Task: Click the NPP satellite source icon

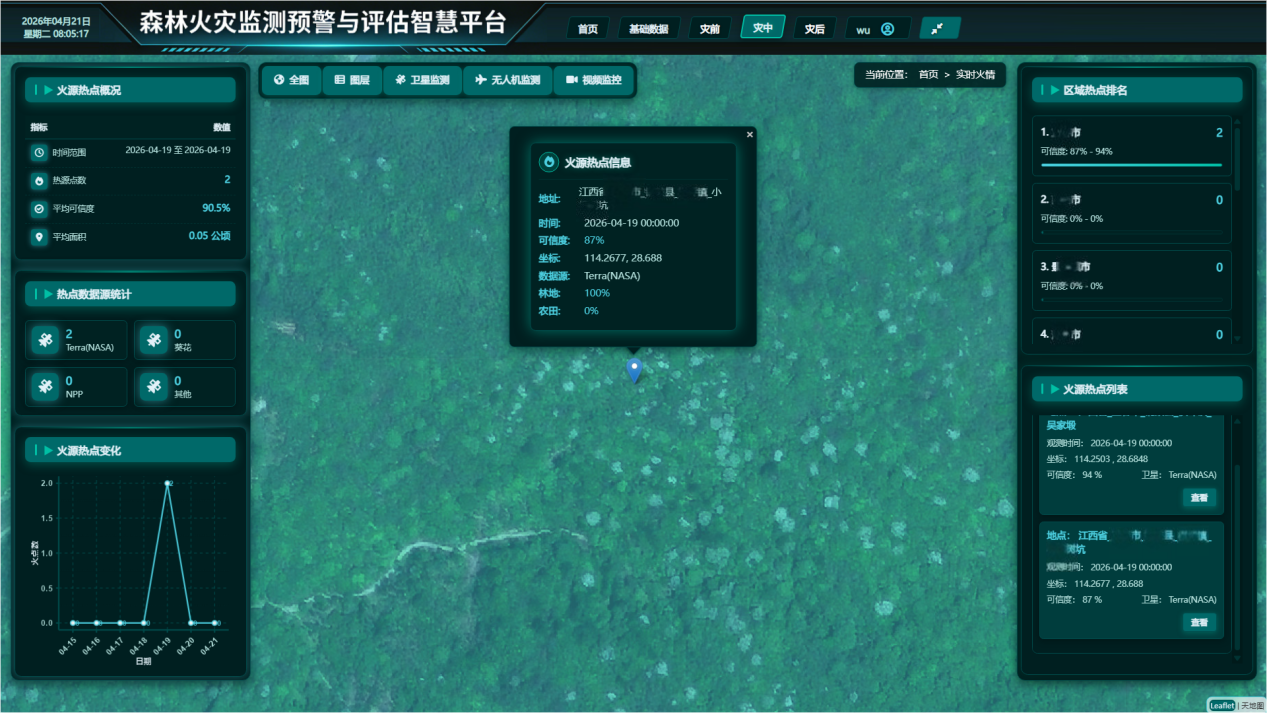Action: click(x=46, y=387)
